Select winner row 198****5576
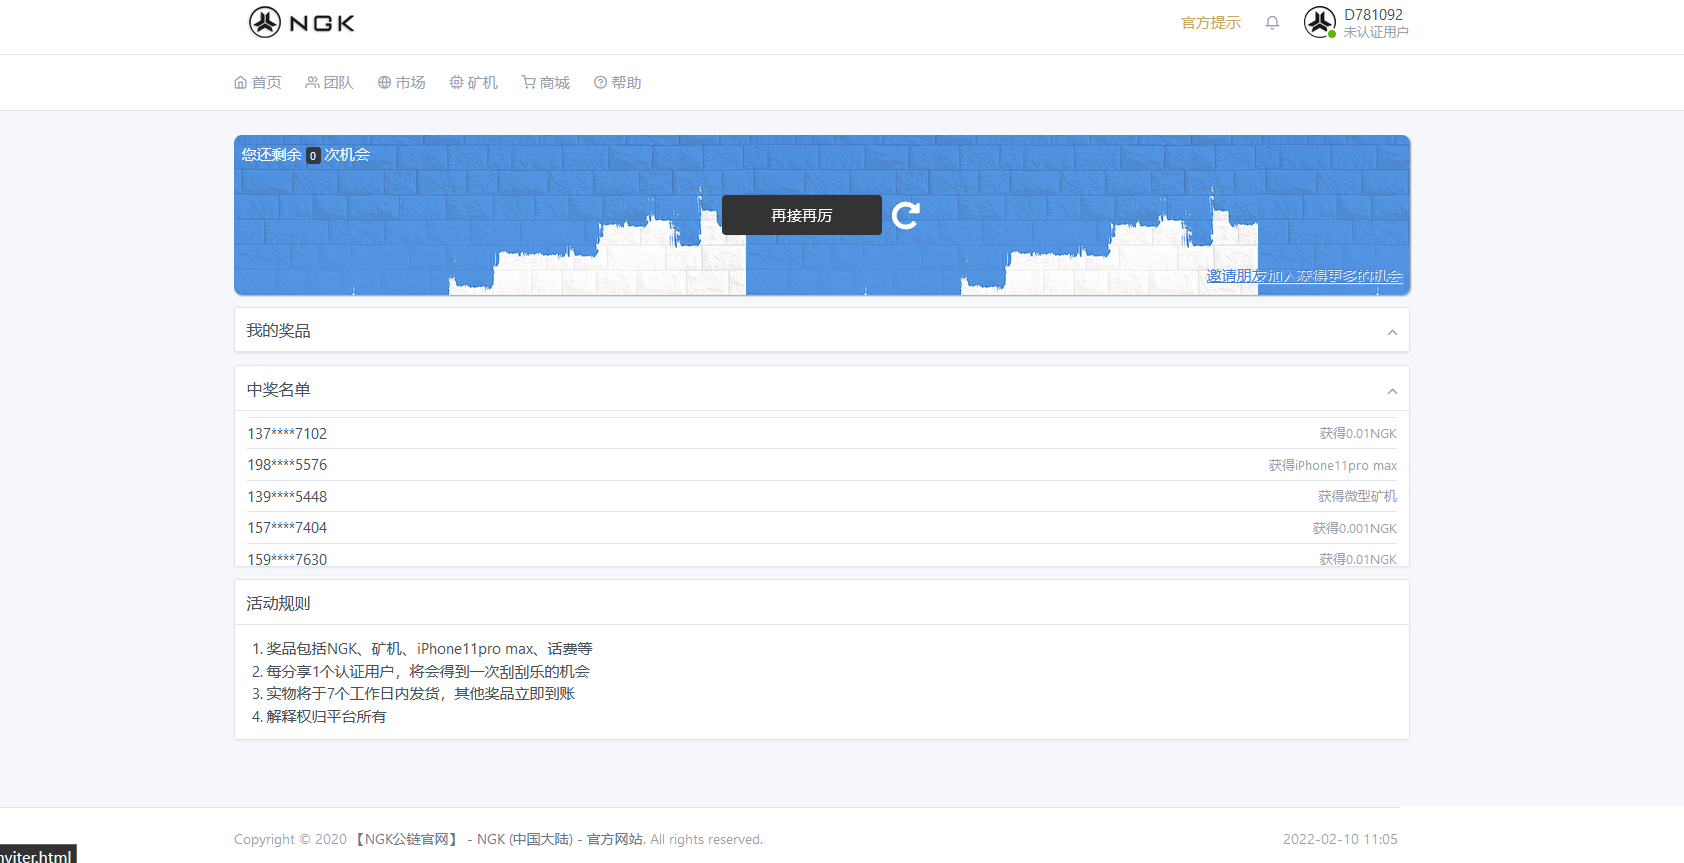 [287, 465]
